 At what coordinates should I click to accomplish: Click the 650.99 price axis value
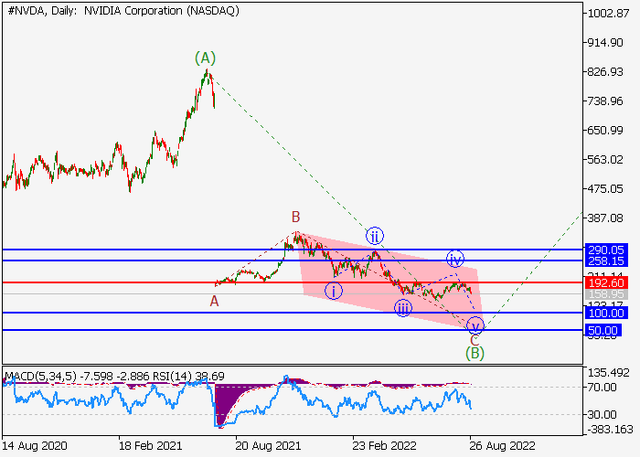point(605,130)
